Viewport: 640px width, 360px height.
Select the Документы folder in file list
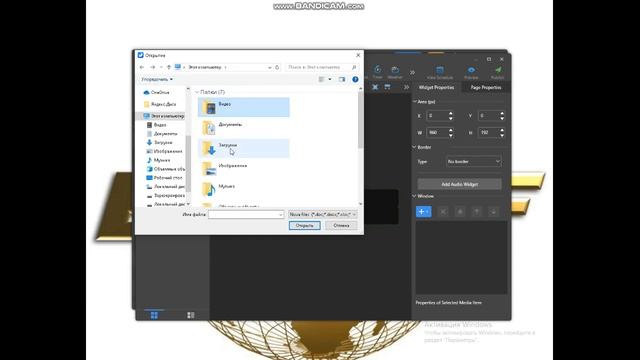244,127
